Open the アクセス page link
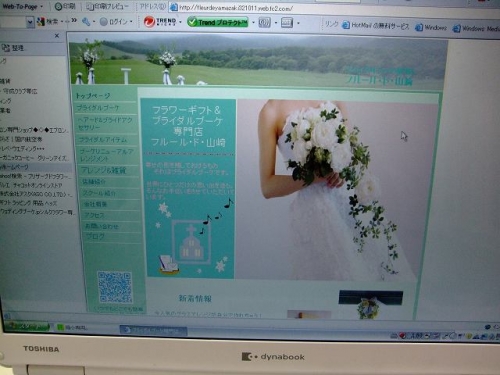The height and width of the screenshot is (375, 500). click(94, 215)
